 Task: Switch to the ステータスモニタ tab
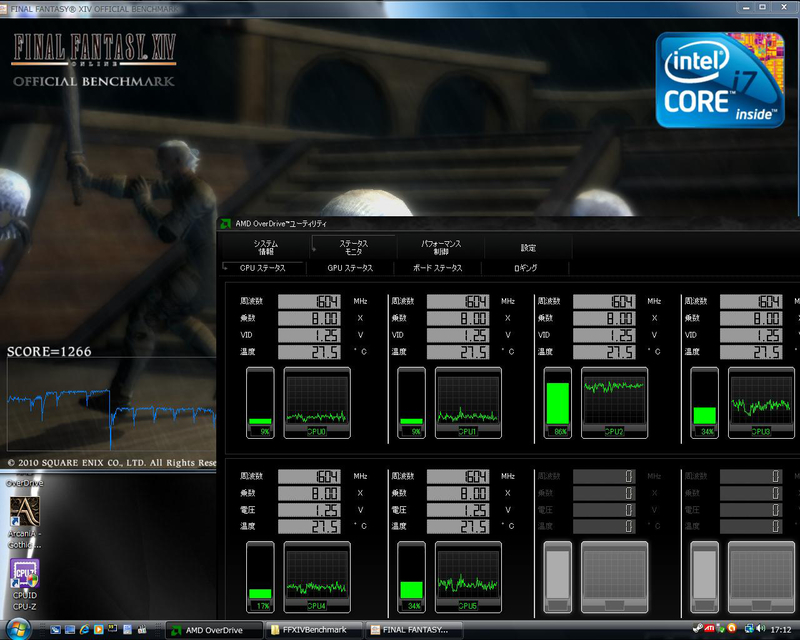coord(354,248)
